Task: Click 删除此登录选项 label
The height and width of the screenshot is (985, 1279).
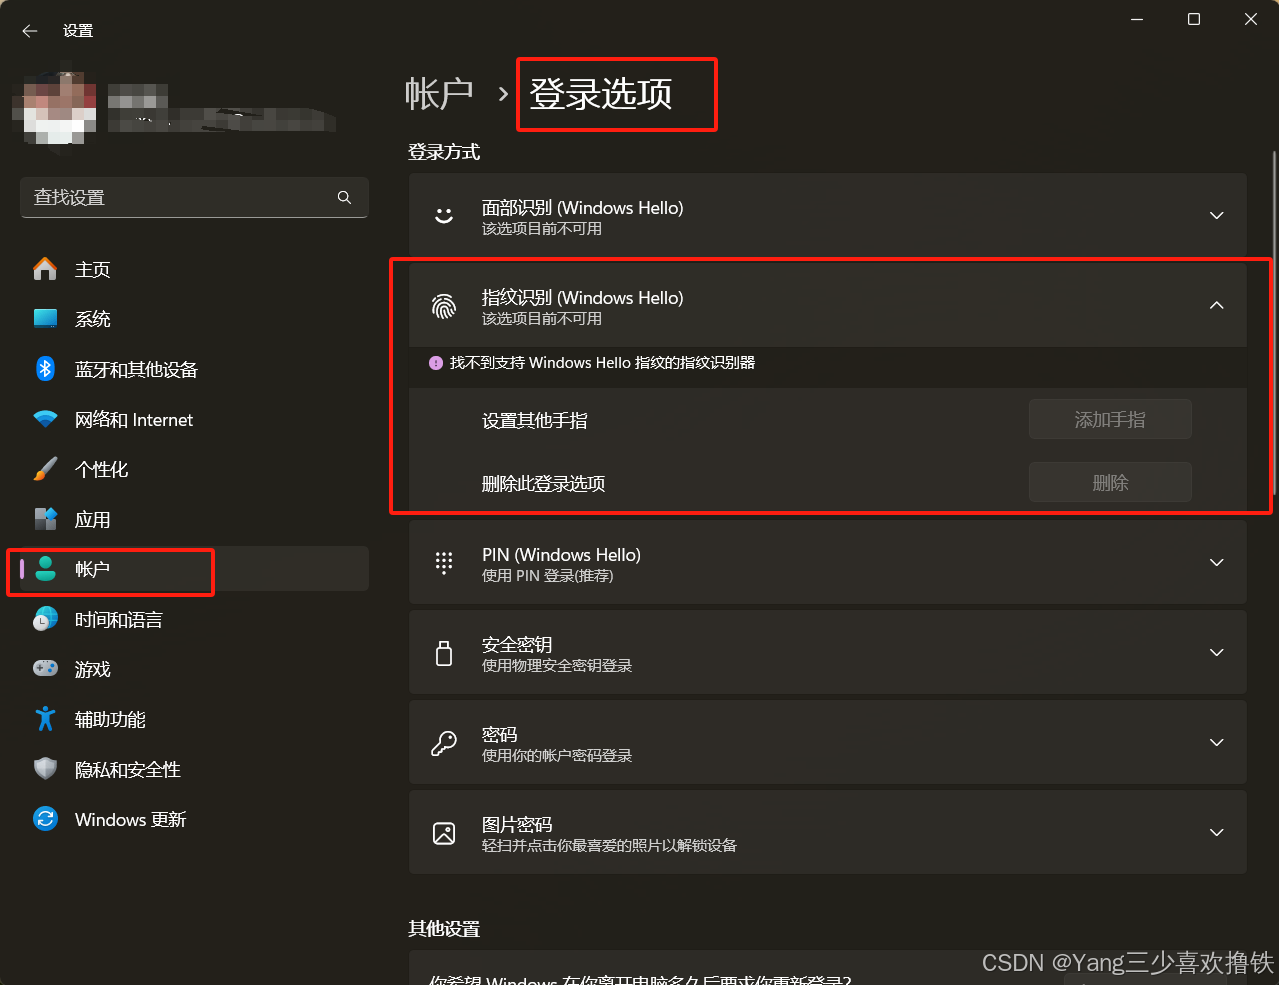Action: coord(543,484)
